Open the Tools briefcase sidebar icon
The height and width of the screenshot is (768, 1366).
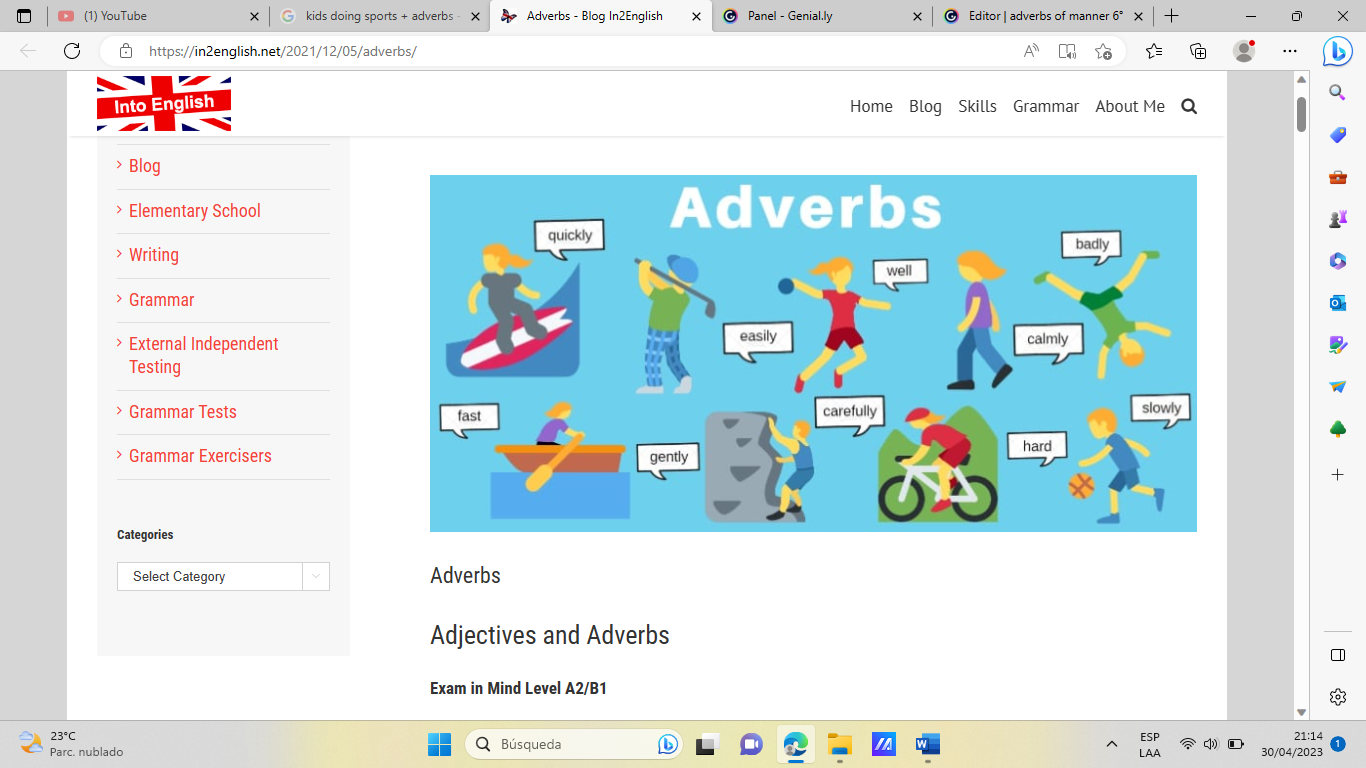(1337, 177)
